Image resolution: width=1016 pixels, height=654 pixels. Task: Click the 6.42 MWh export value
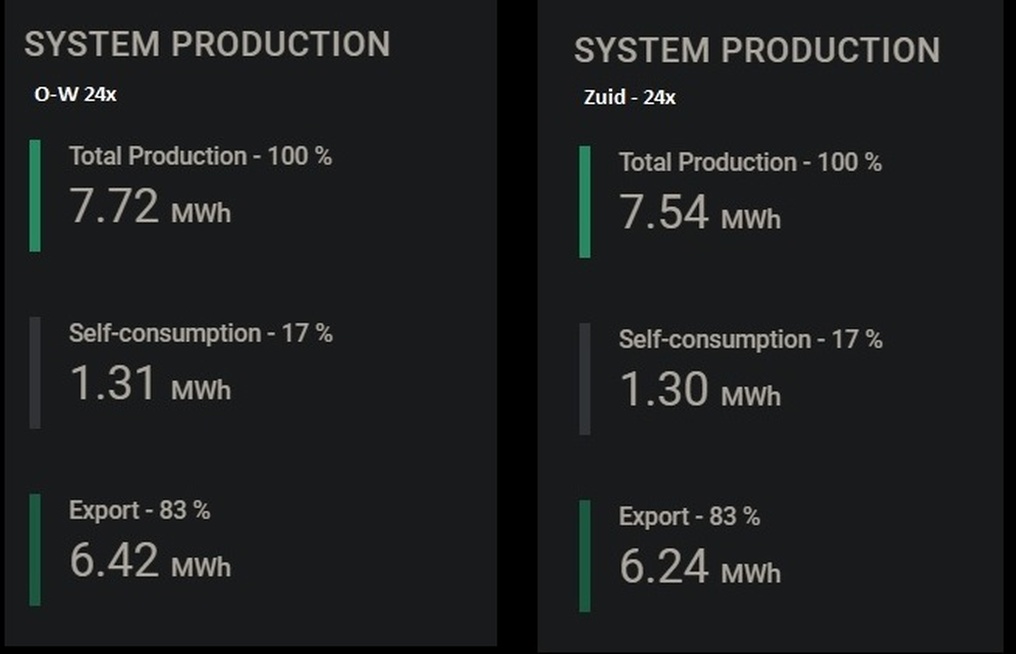point(150,561)
